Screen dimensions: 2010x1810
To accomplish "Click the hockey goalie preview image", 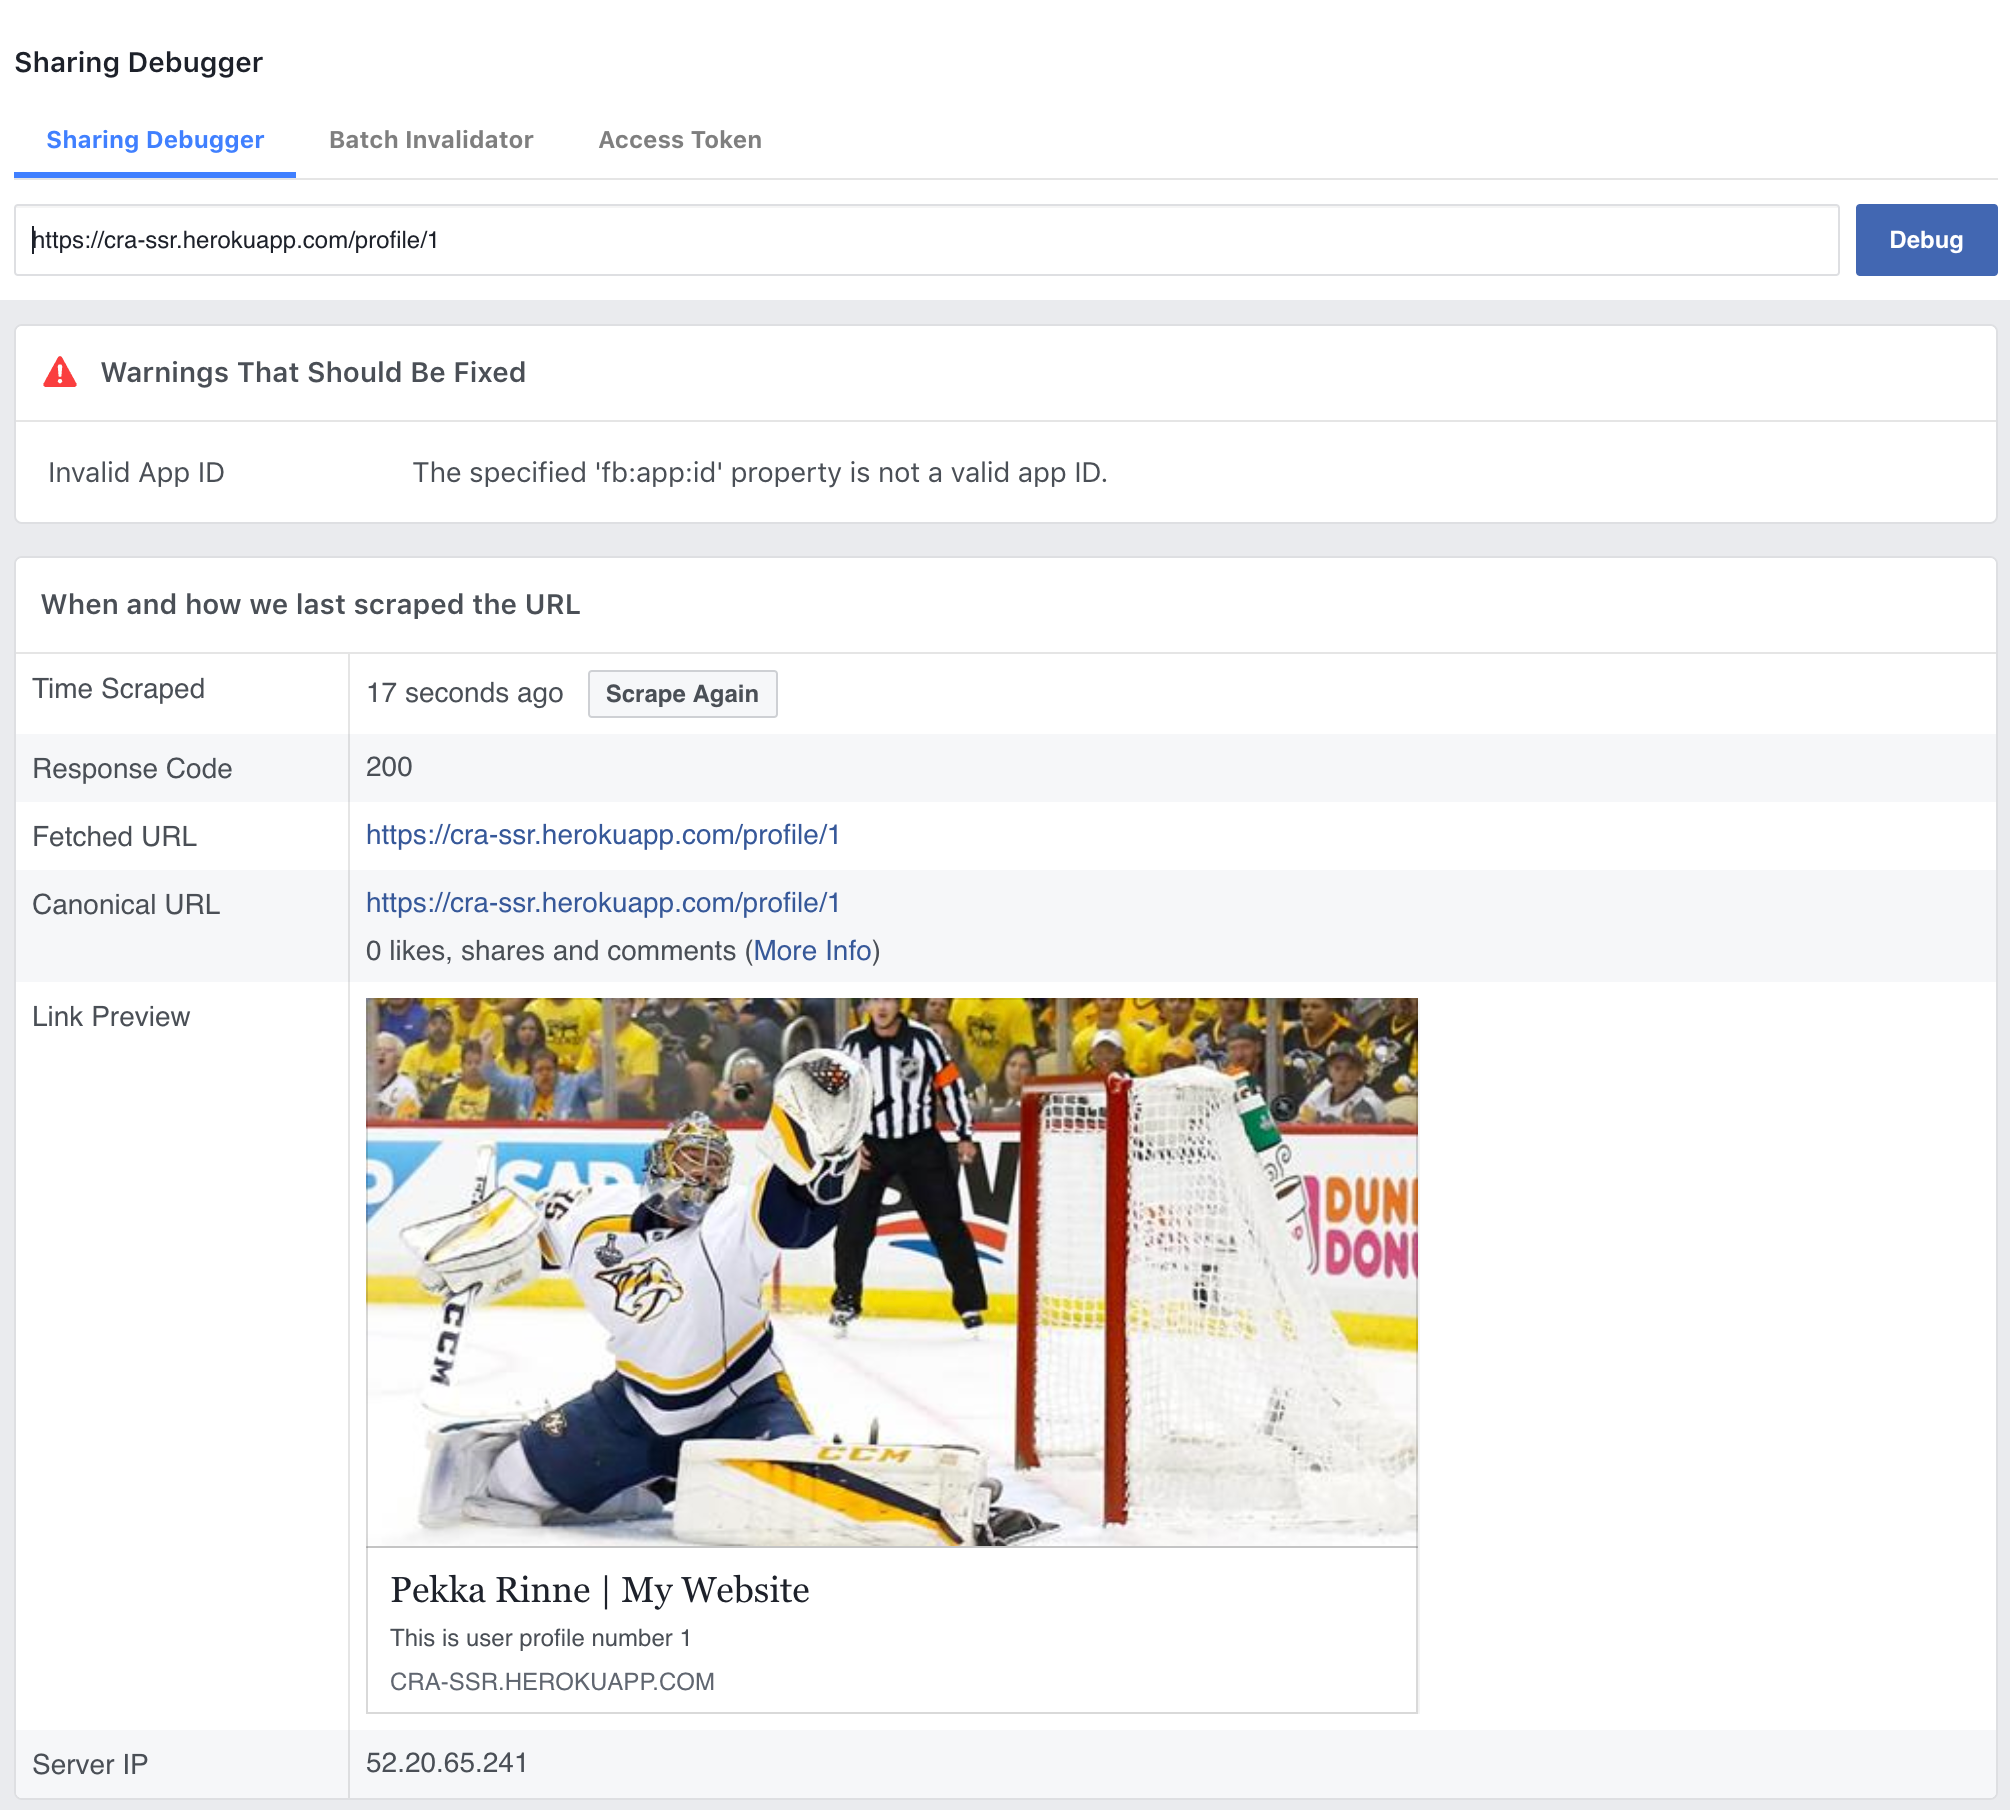I will [891, 1272].
